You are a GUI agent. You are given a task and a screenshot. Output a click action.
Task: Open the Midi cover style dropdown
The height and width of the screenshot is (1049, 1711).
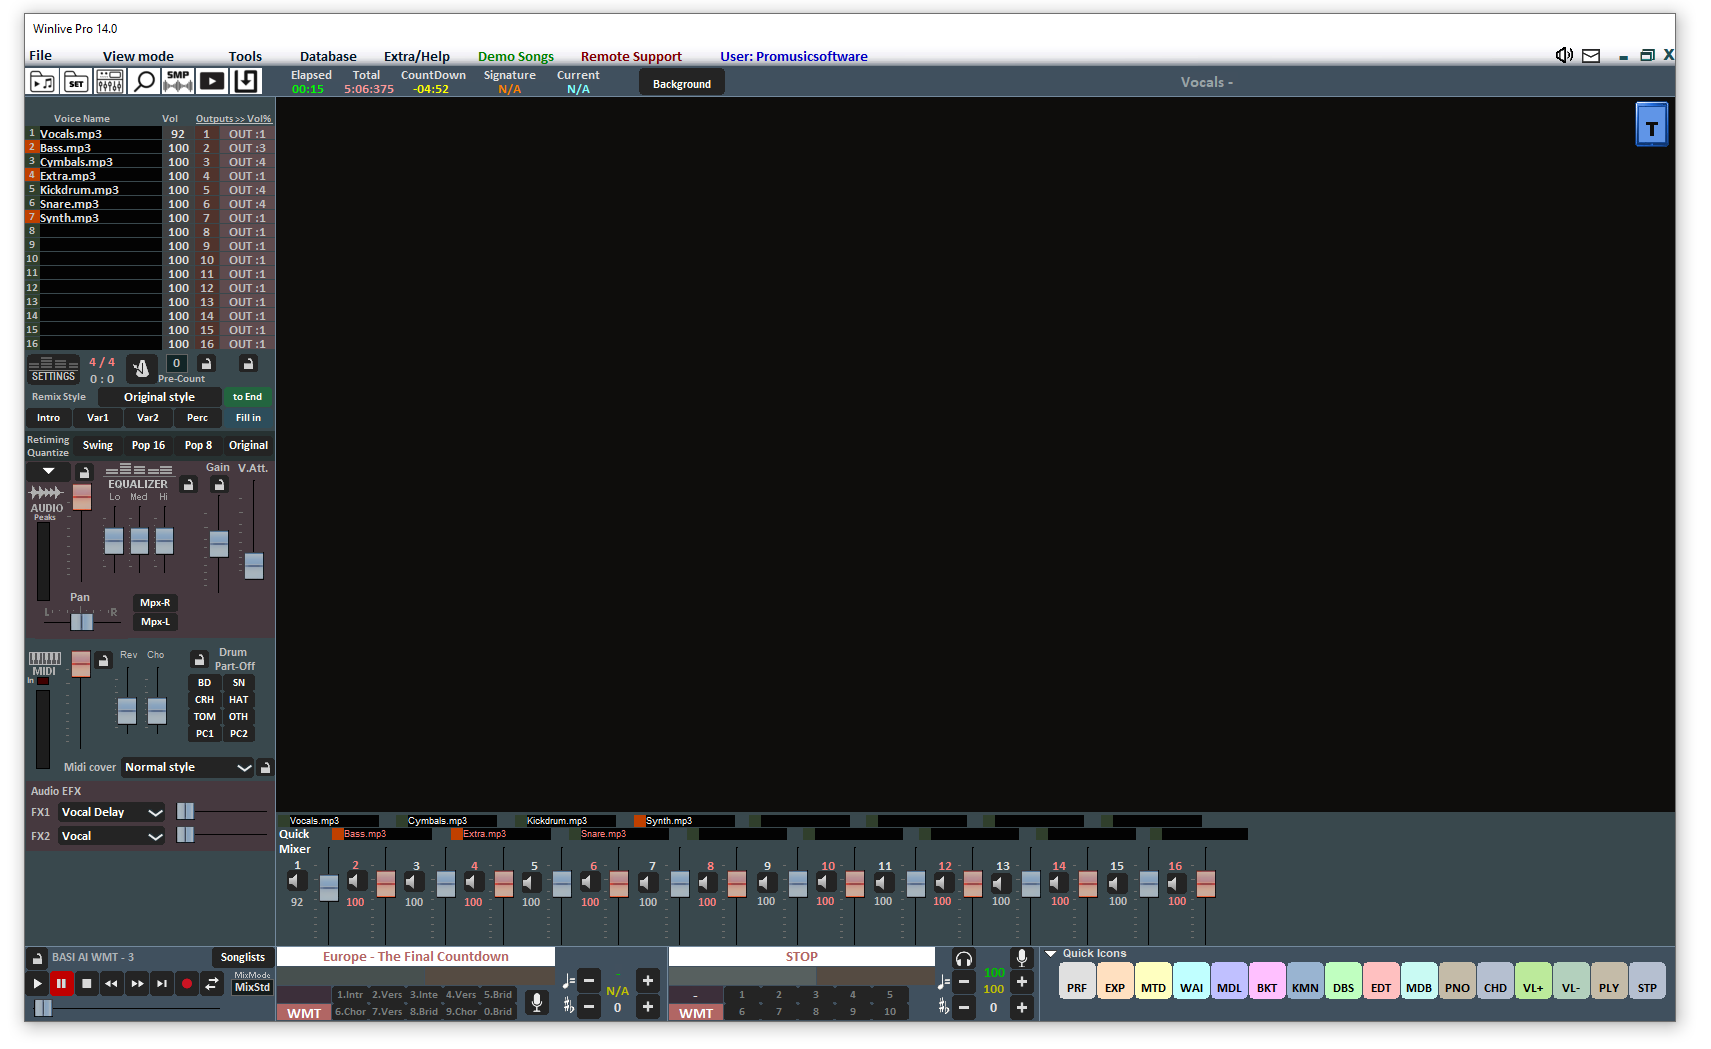click(187, 767)
